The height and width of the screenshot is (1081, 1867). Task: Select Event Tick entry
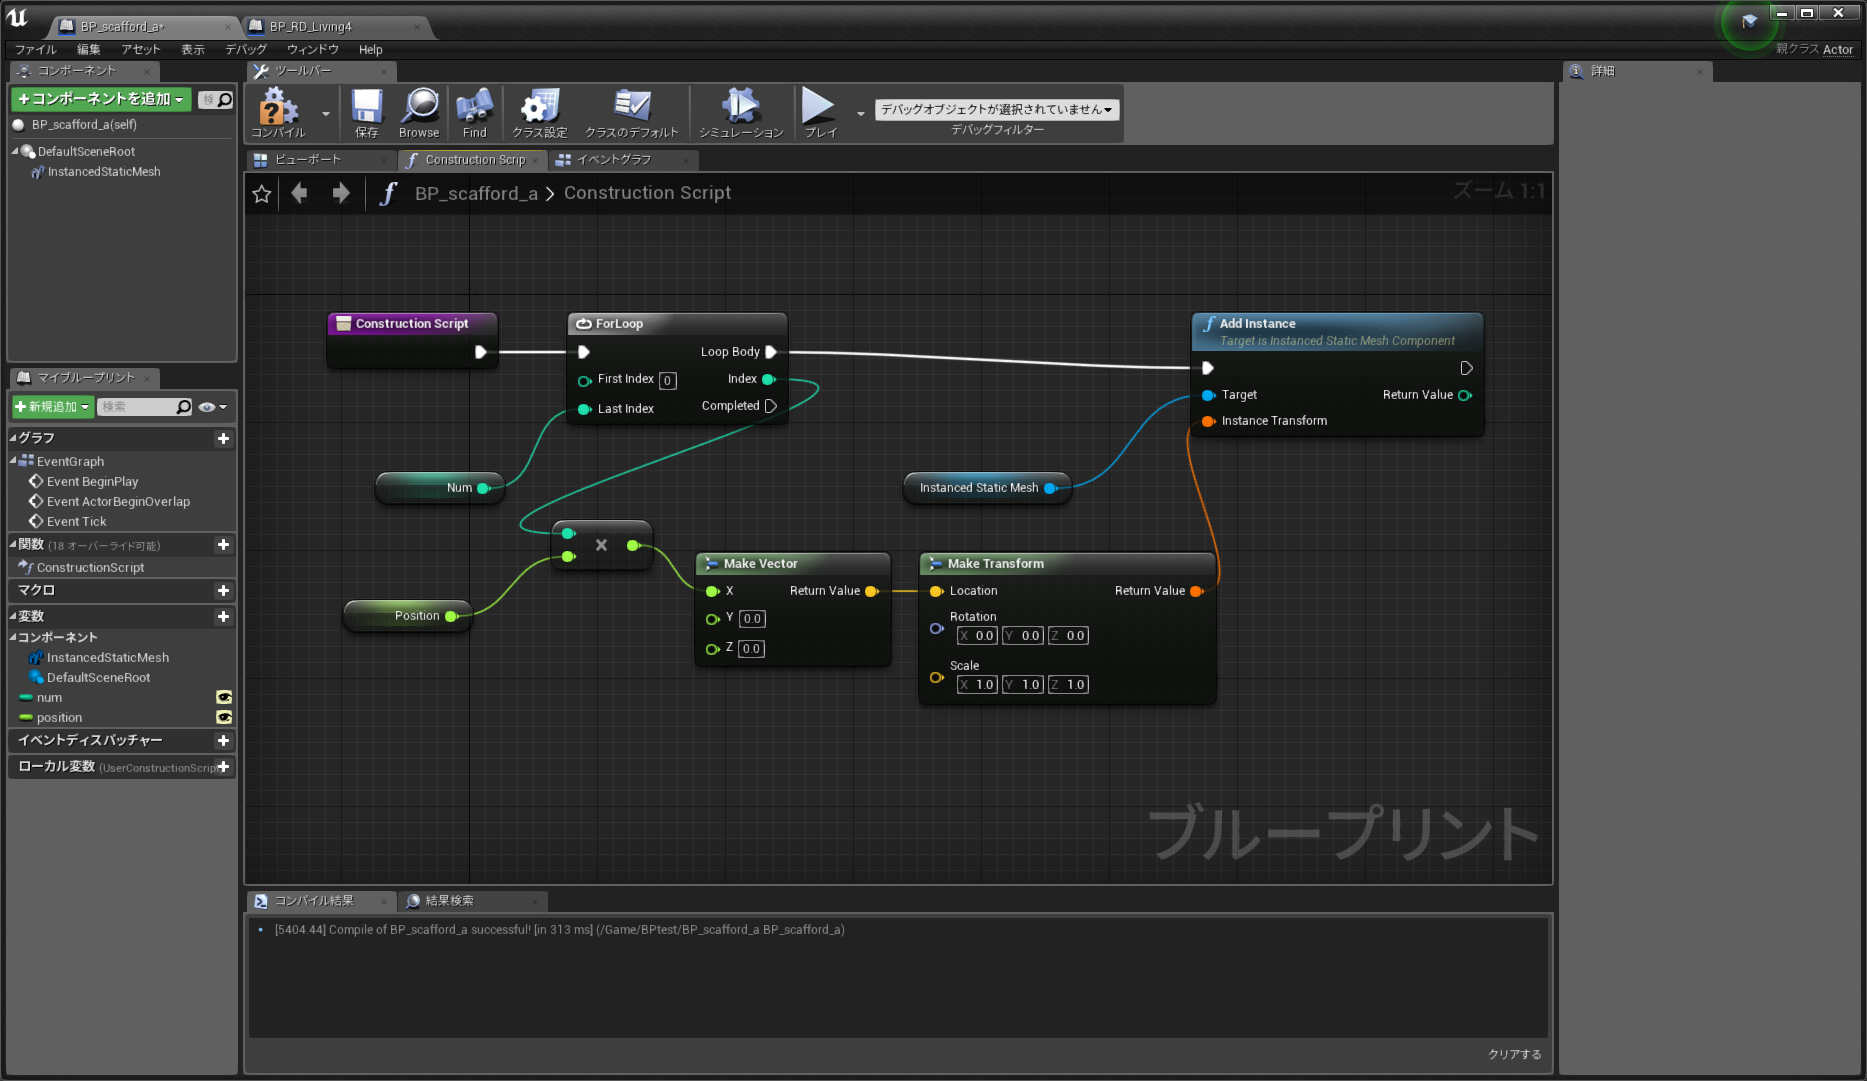(76, 522)
